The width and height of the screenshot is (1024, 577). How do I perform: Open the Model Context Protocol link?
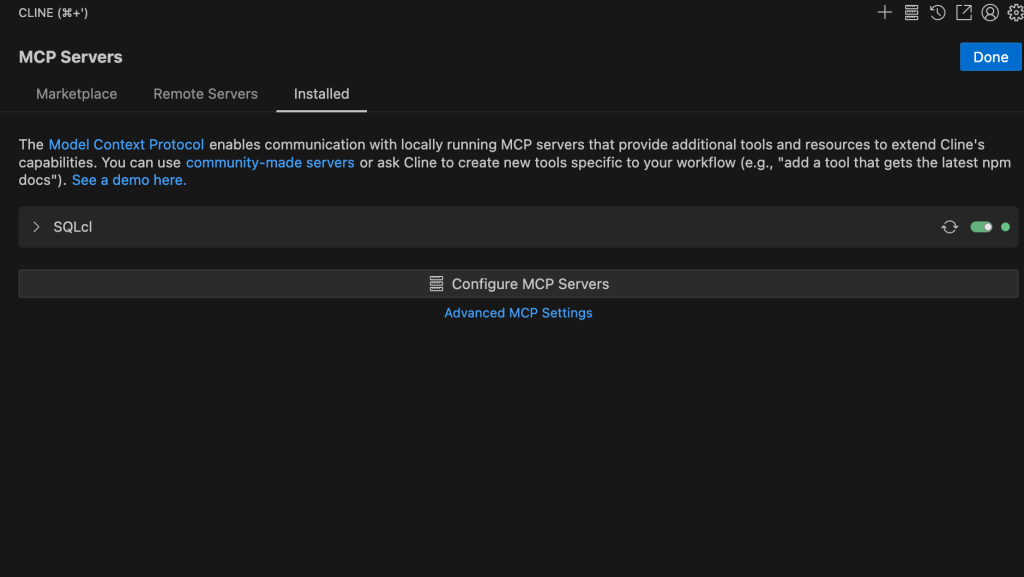pyautogui.click(x=126, y=144)
